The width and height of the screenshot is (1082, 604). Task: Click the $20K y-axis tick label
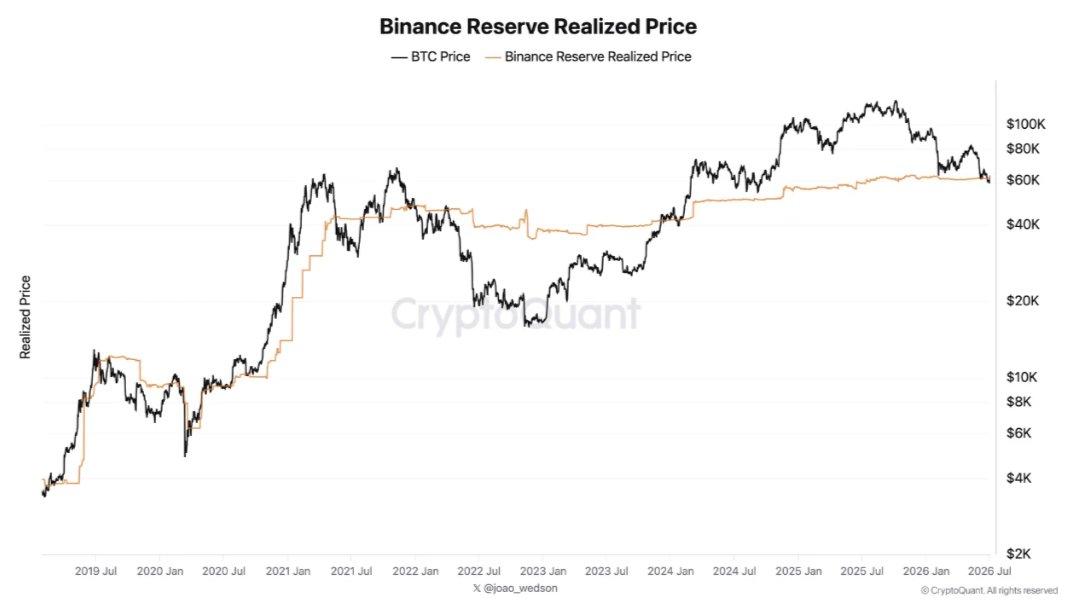coord(1023,301)
